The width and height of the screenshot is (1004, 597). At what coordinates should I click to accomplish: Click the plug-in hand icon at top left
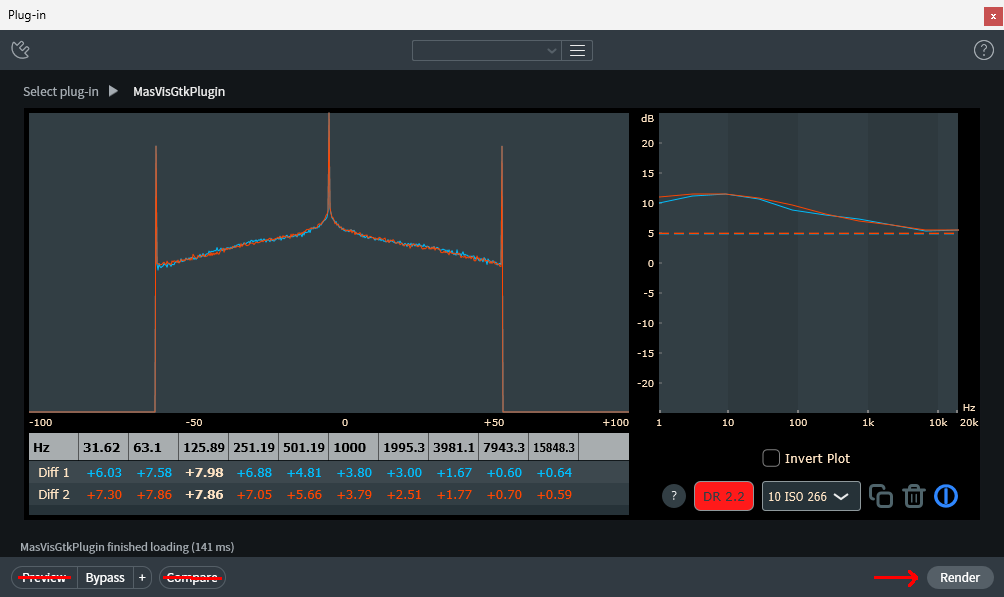[x=20, y=50]
